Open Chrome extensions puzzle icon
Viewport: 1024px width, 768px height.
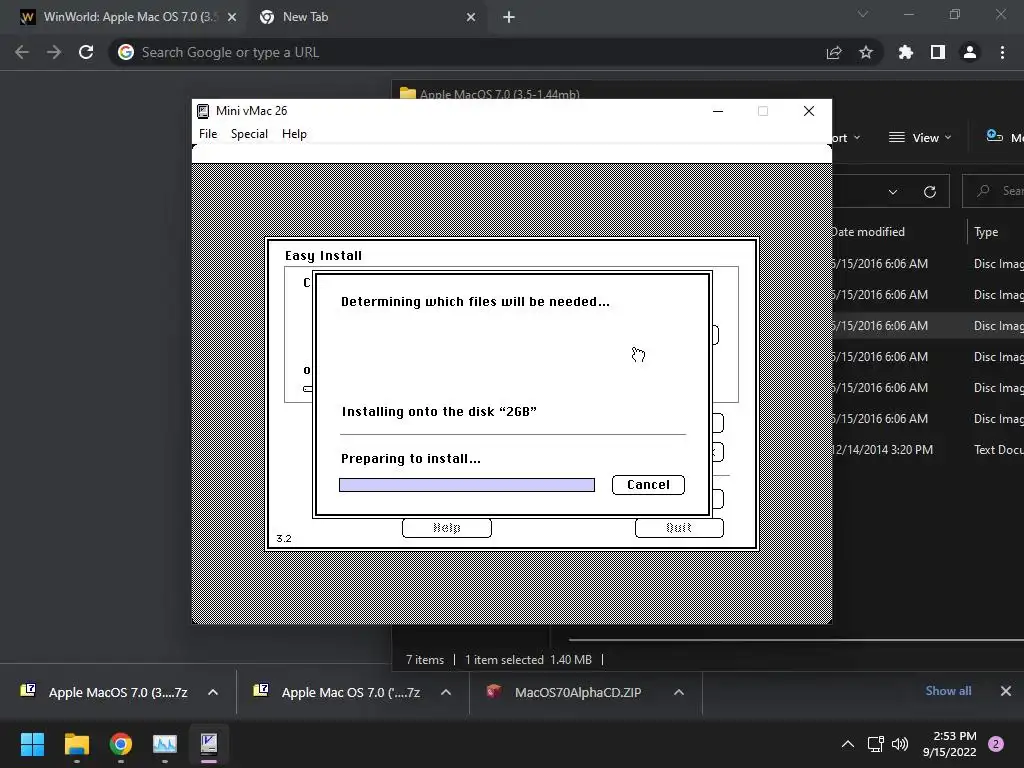(906, 52)
